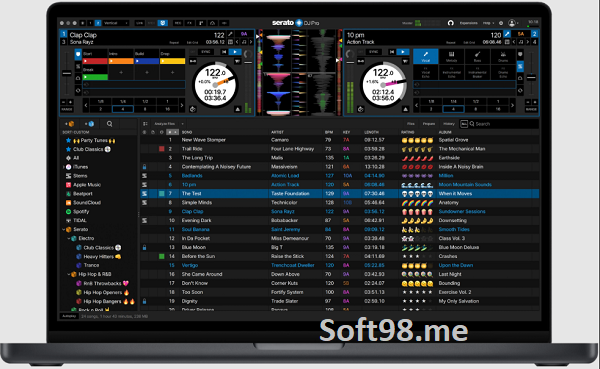
Task: Click the add crate icon in library sidebar
Action: (70, 124)
